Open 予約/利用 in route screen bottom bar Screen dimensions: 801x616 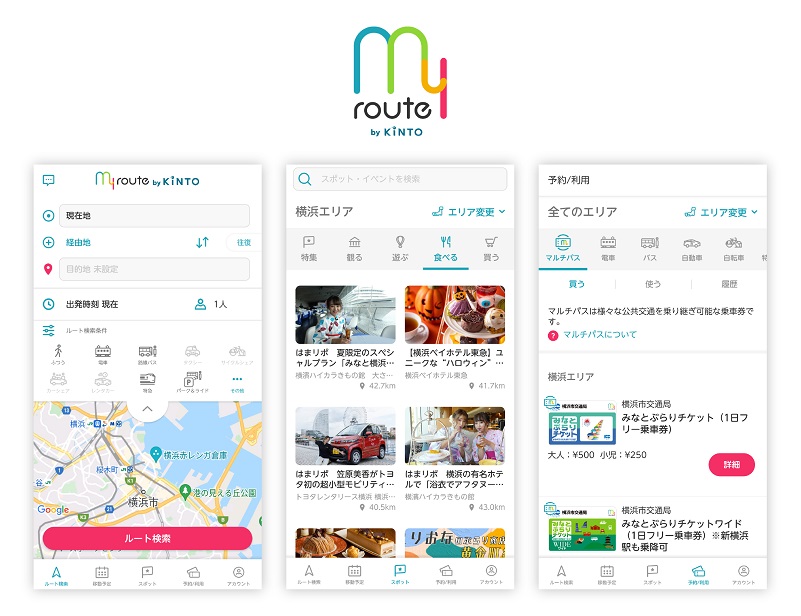click(193, 576)
